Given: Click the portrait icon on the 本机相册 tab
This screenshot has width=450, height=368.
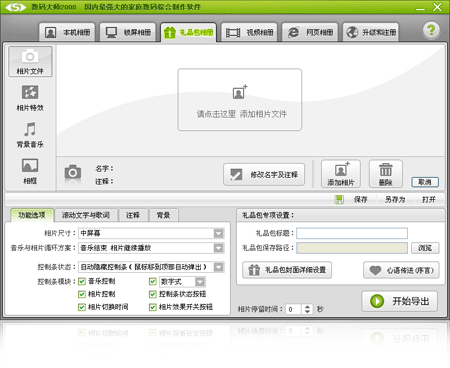Looking at the screenshot, I should (51, 32).
